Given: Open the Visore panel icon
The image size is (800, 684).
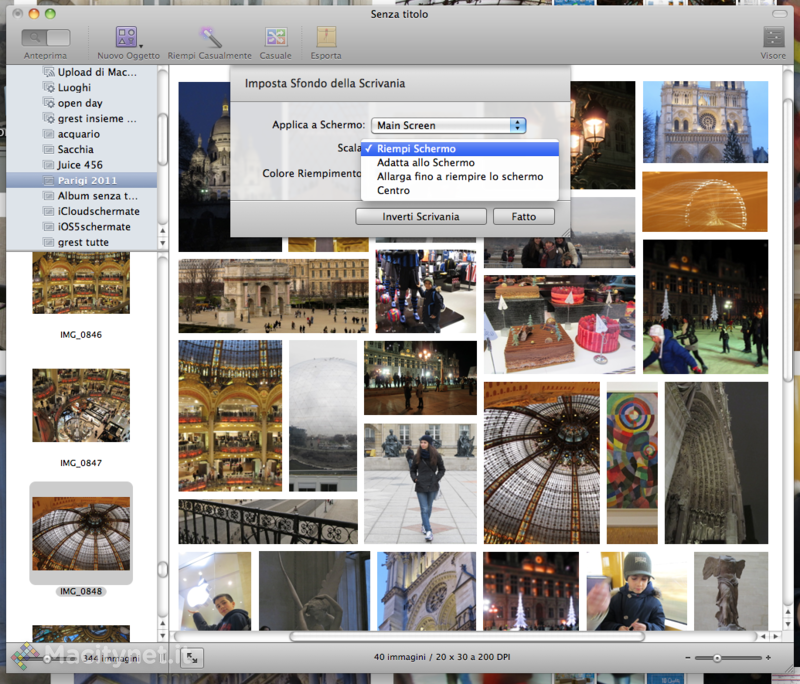Looking at the screenshot, I should click(x=773, y=38).
